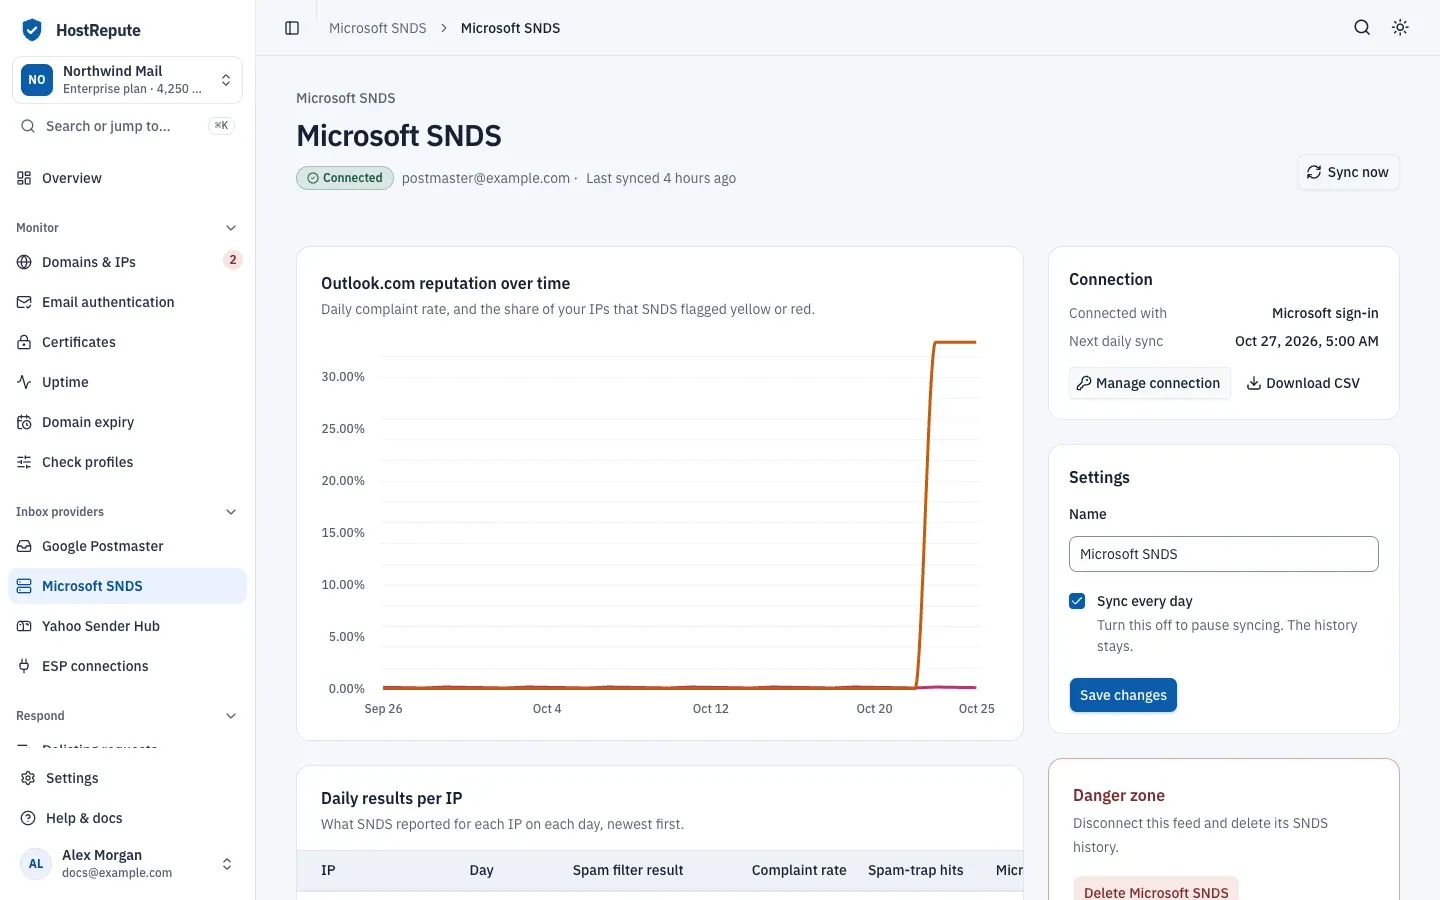Click the Search or jump to box
This screenshot has height=900, width=1440.
[127, 126]
